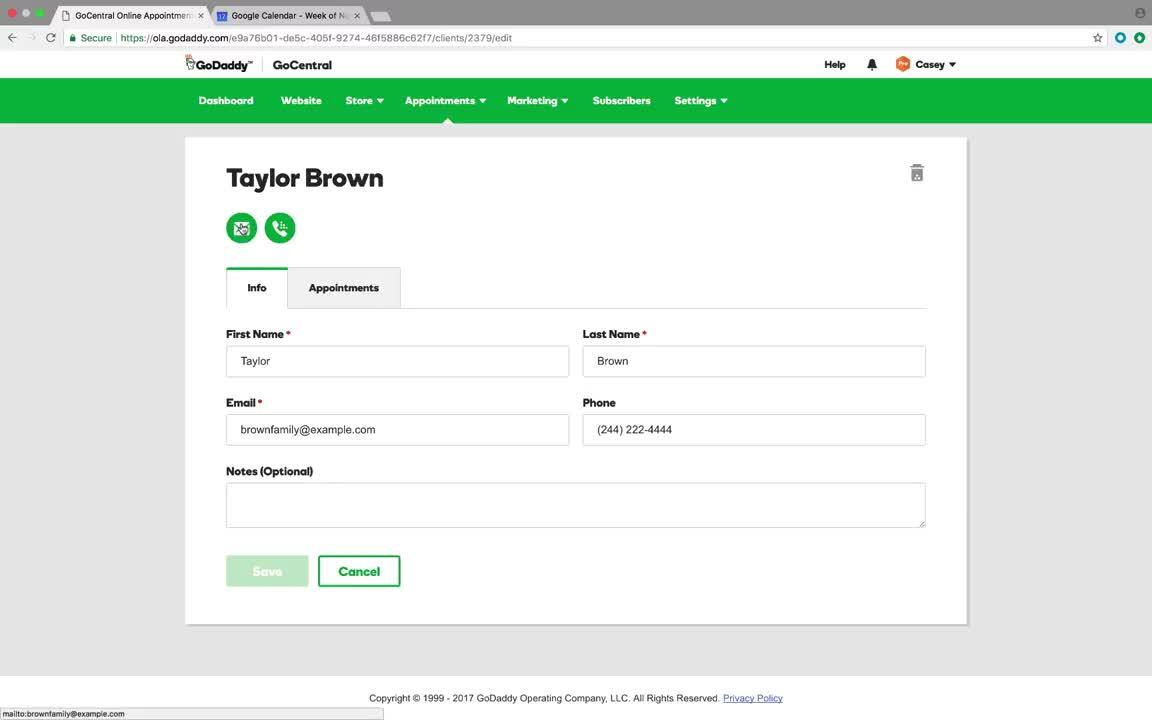This screenshot has width=1152, height=720.
Task: Close the GoCentral Online Appointments tab
Action: click(201, 15)
